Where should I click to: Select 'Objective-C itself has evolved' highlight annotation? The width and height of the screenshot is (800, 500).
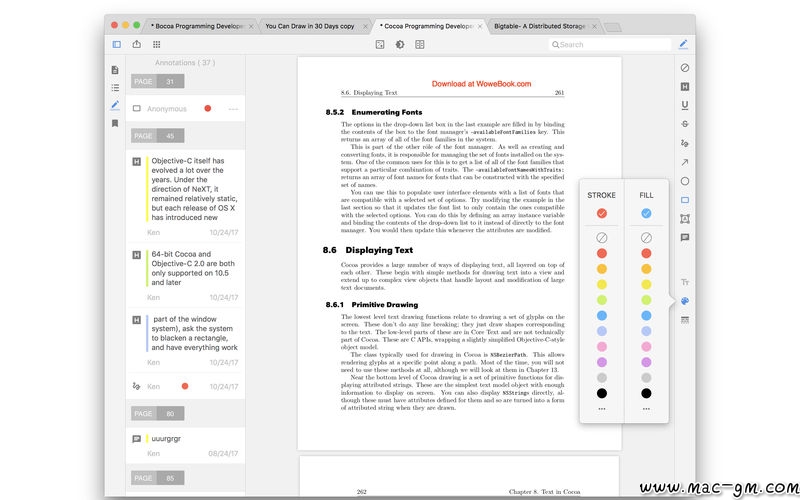pos(185,196)
